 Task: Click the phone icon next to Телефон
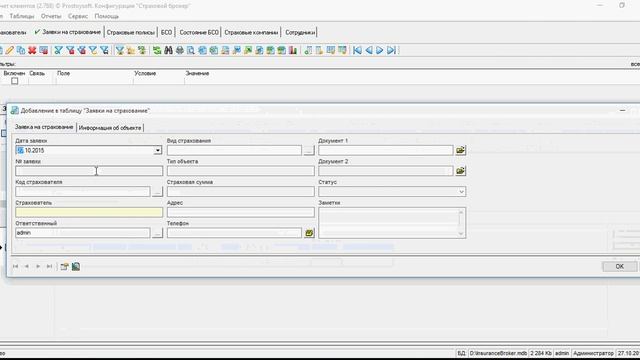(309, 233)
